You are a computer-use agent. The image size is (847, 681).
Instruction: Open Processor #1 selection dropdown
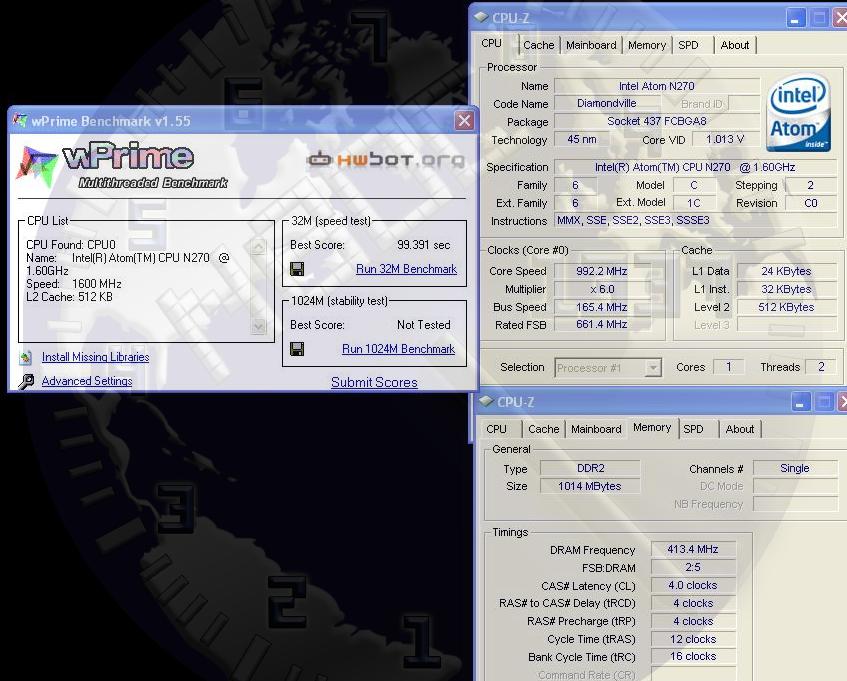(x=608, y=368)
